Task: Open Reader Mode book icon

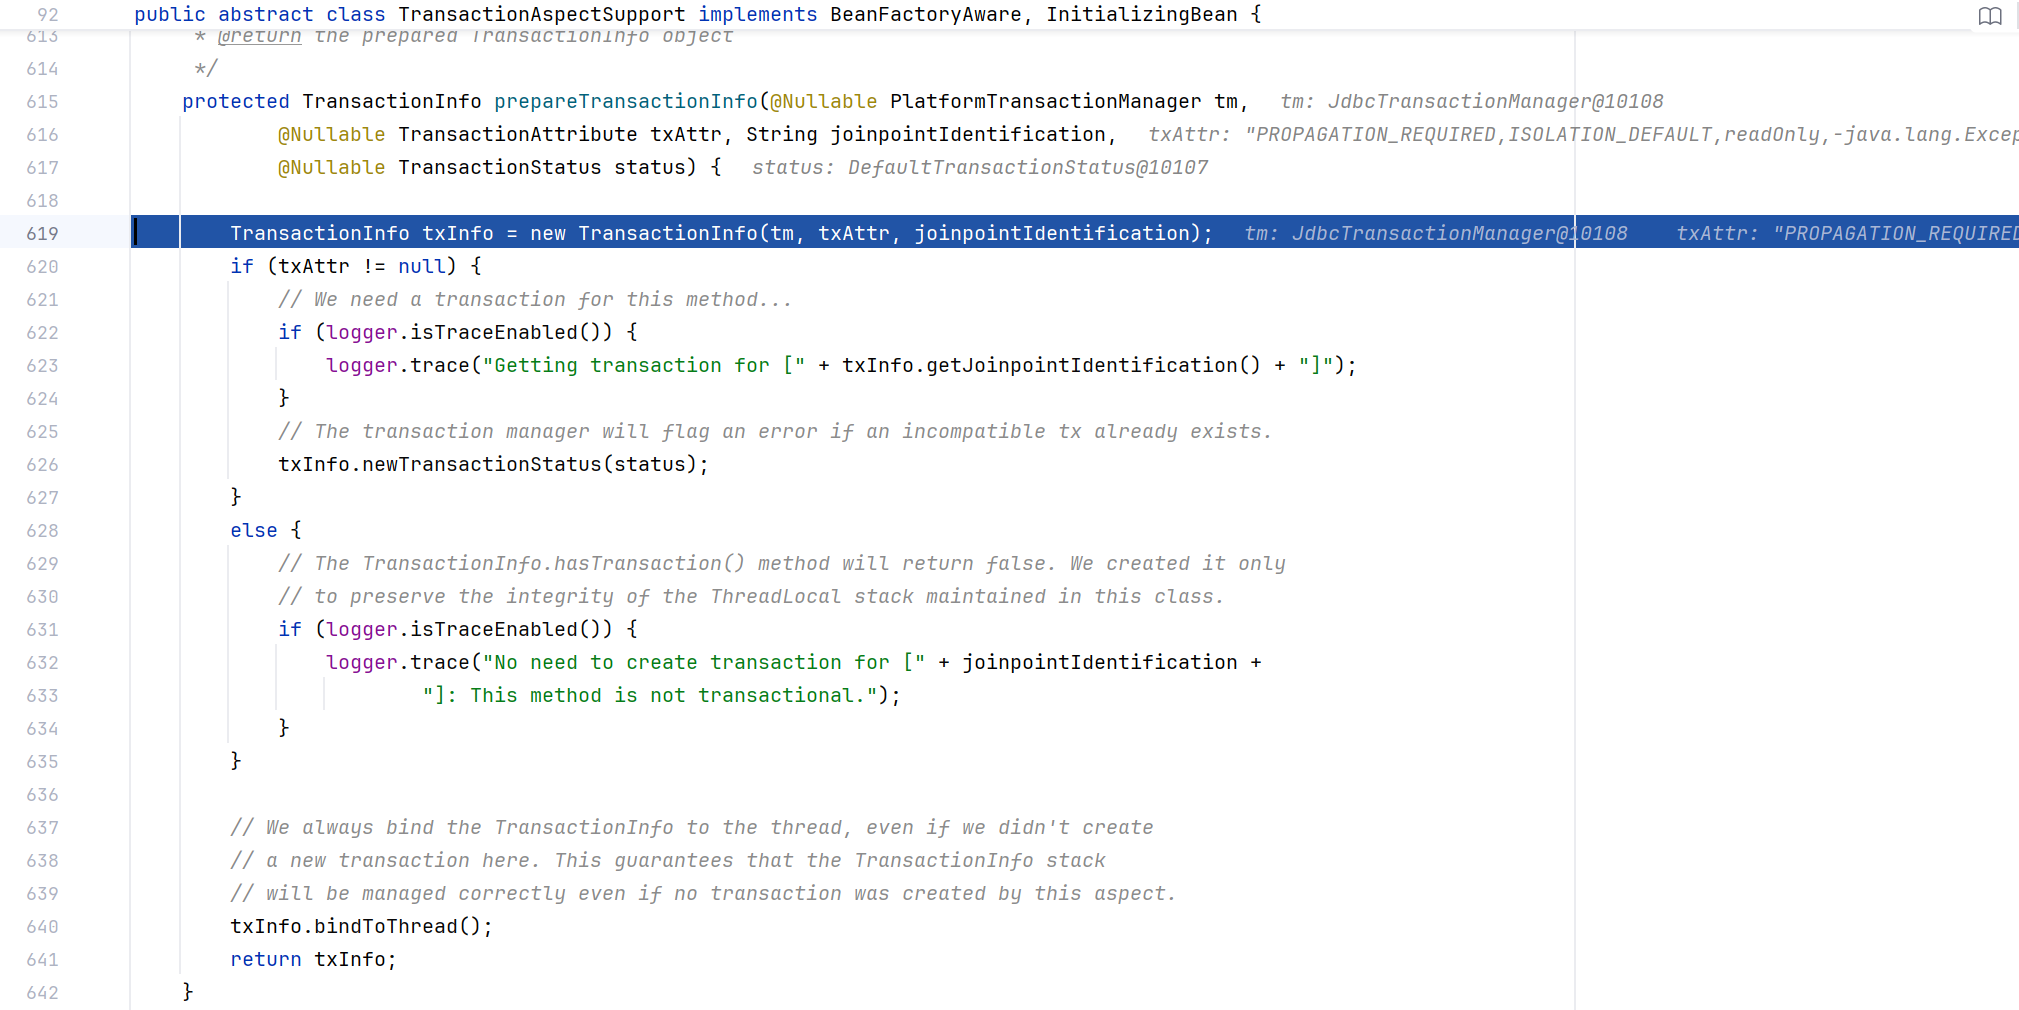Action: pos(1990,16)
